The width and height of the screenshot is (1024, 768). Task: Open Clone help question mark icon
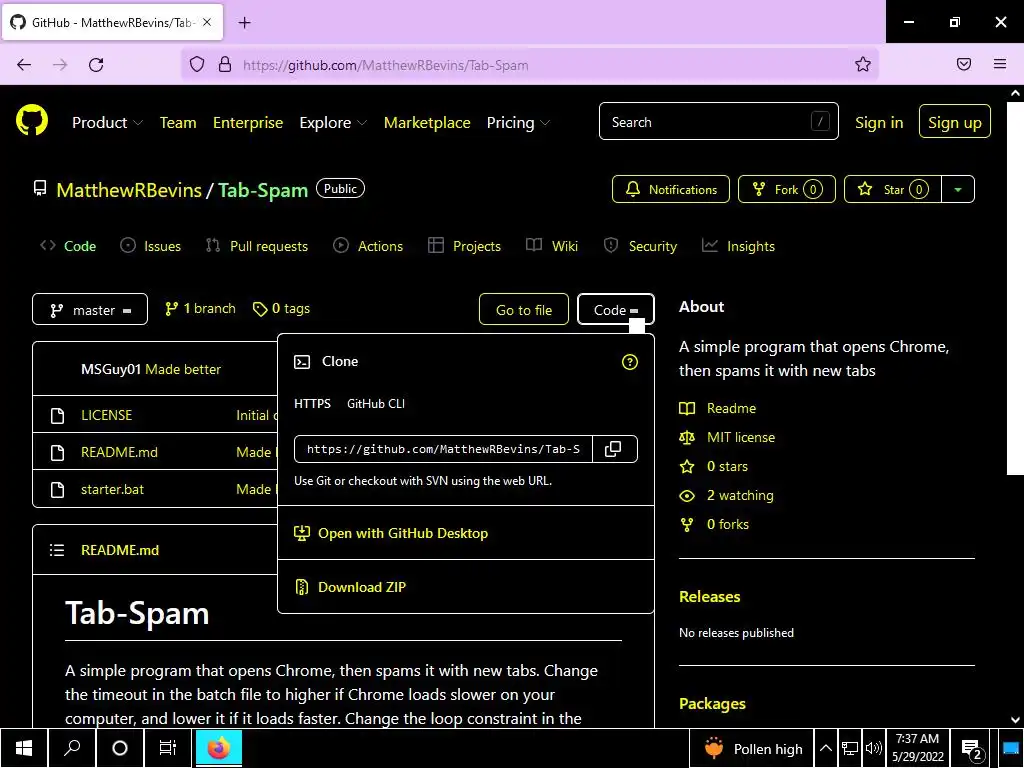pyautogui.click(x=630, y=362)
